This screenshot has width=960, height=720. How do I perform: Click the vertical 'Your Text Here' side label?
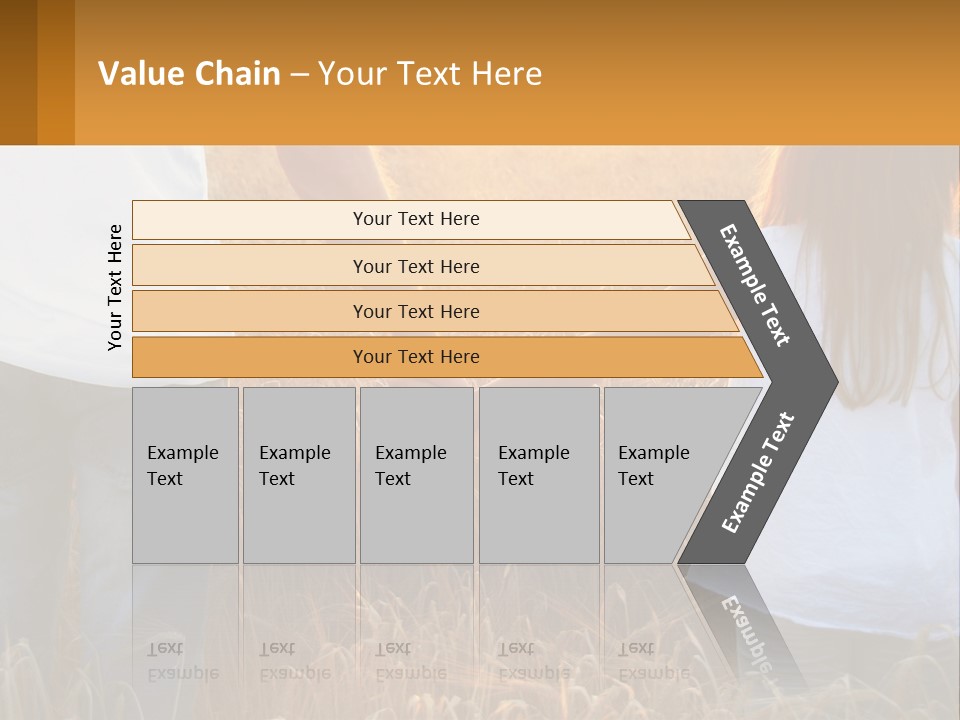pos(116,287)
